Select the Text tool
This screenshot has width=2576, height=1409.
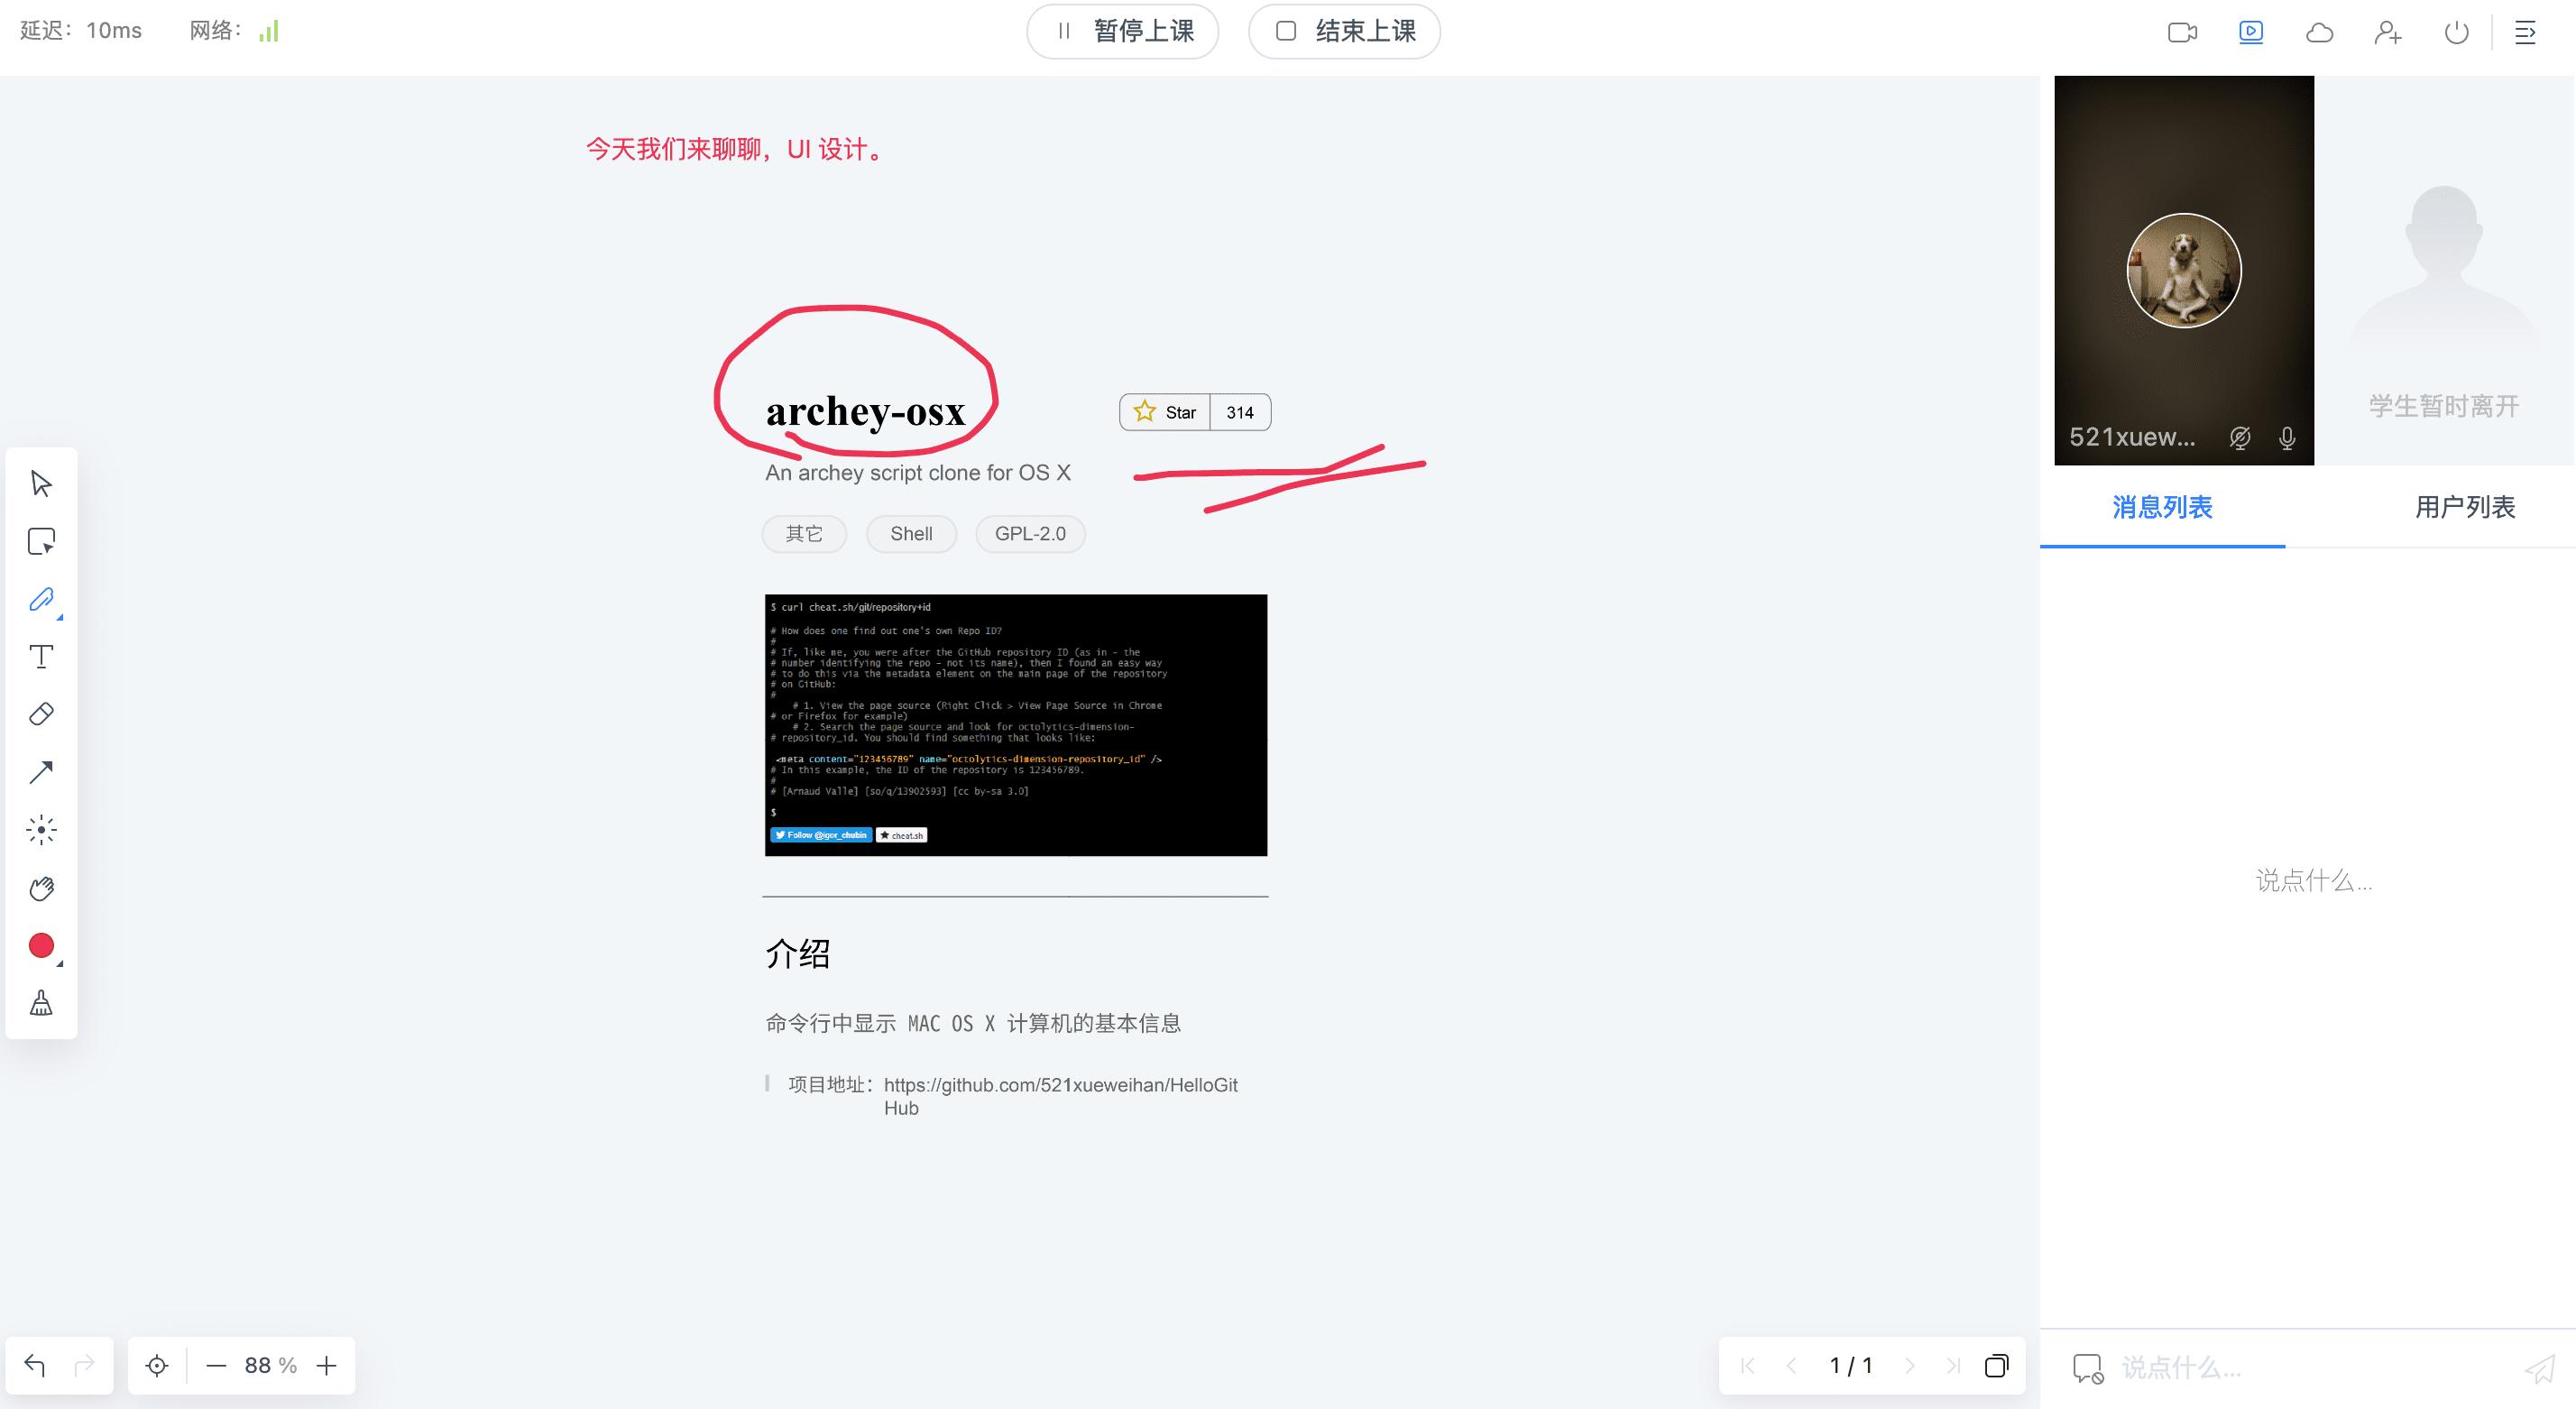41,656
